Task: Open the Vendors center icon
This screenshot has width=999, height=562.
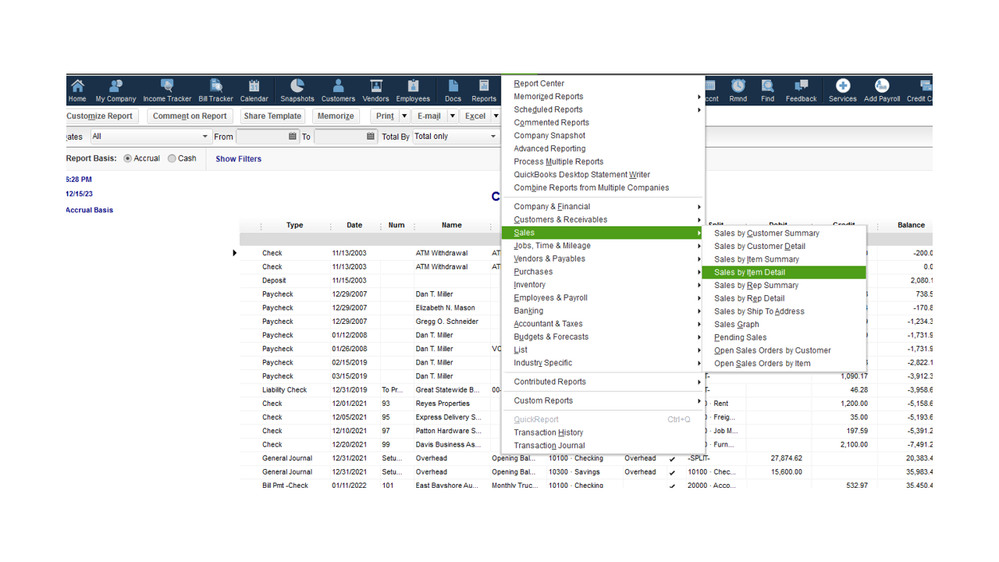Action: pos(375,90)
